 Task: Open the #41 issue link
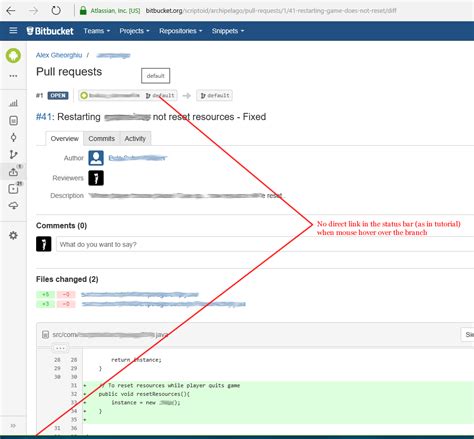pyautogui.click(x=44, y=117)
